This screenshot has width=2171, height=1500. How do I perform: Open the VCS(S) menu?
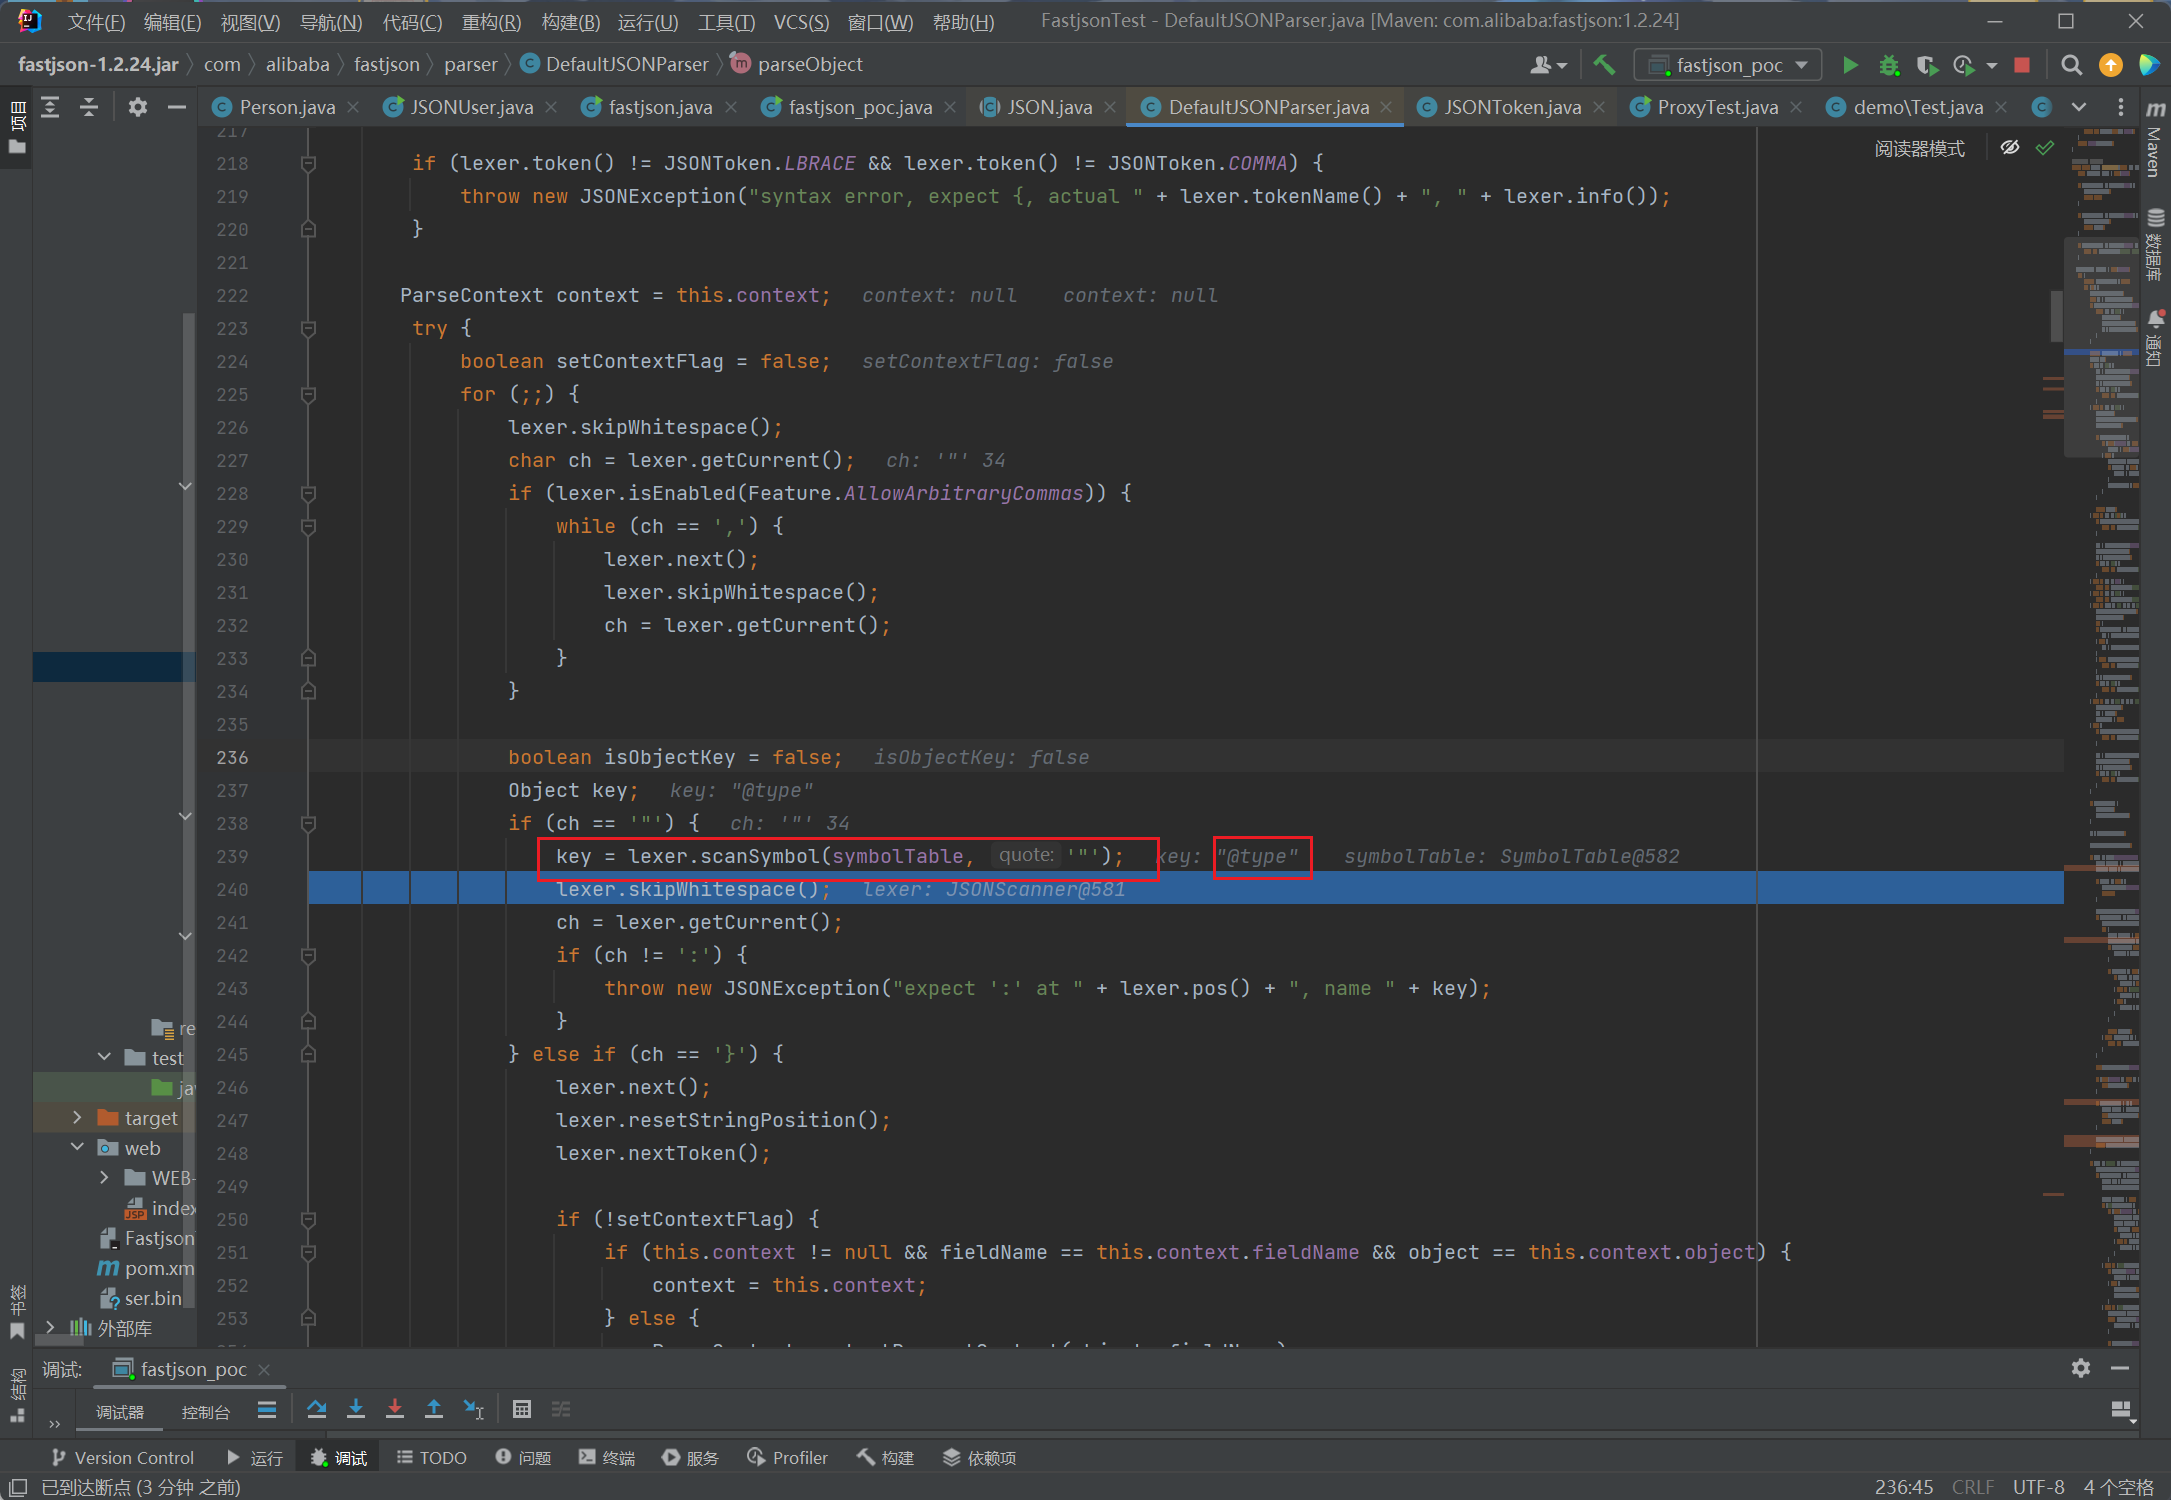pos(801,22)
